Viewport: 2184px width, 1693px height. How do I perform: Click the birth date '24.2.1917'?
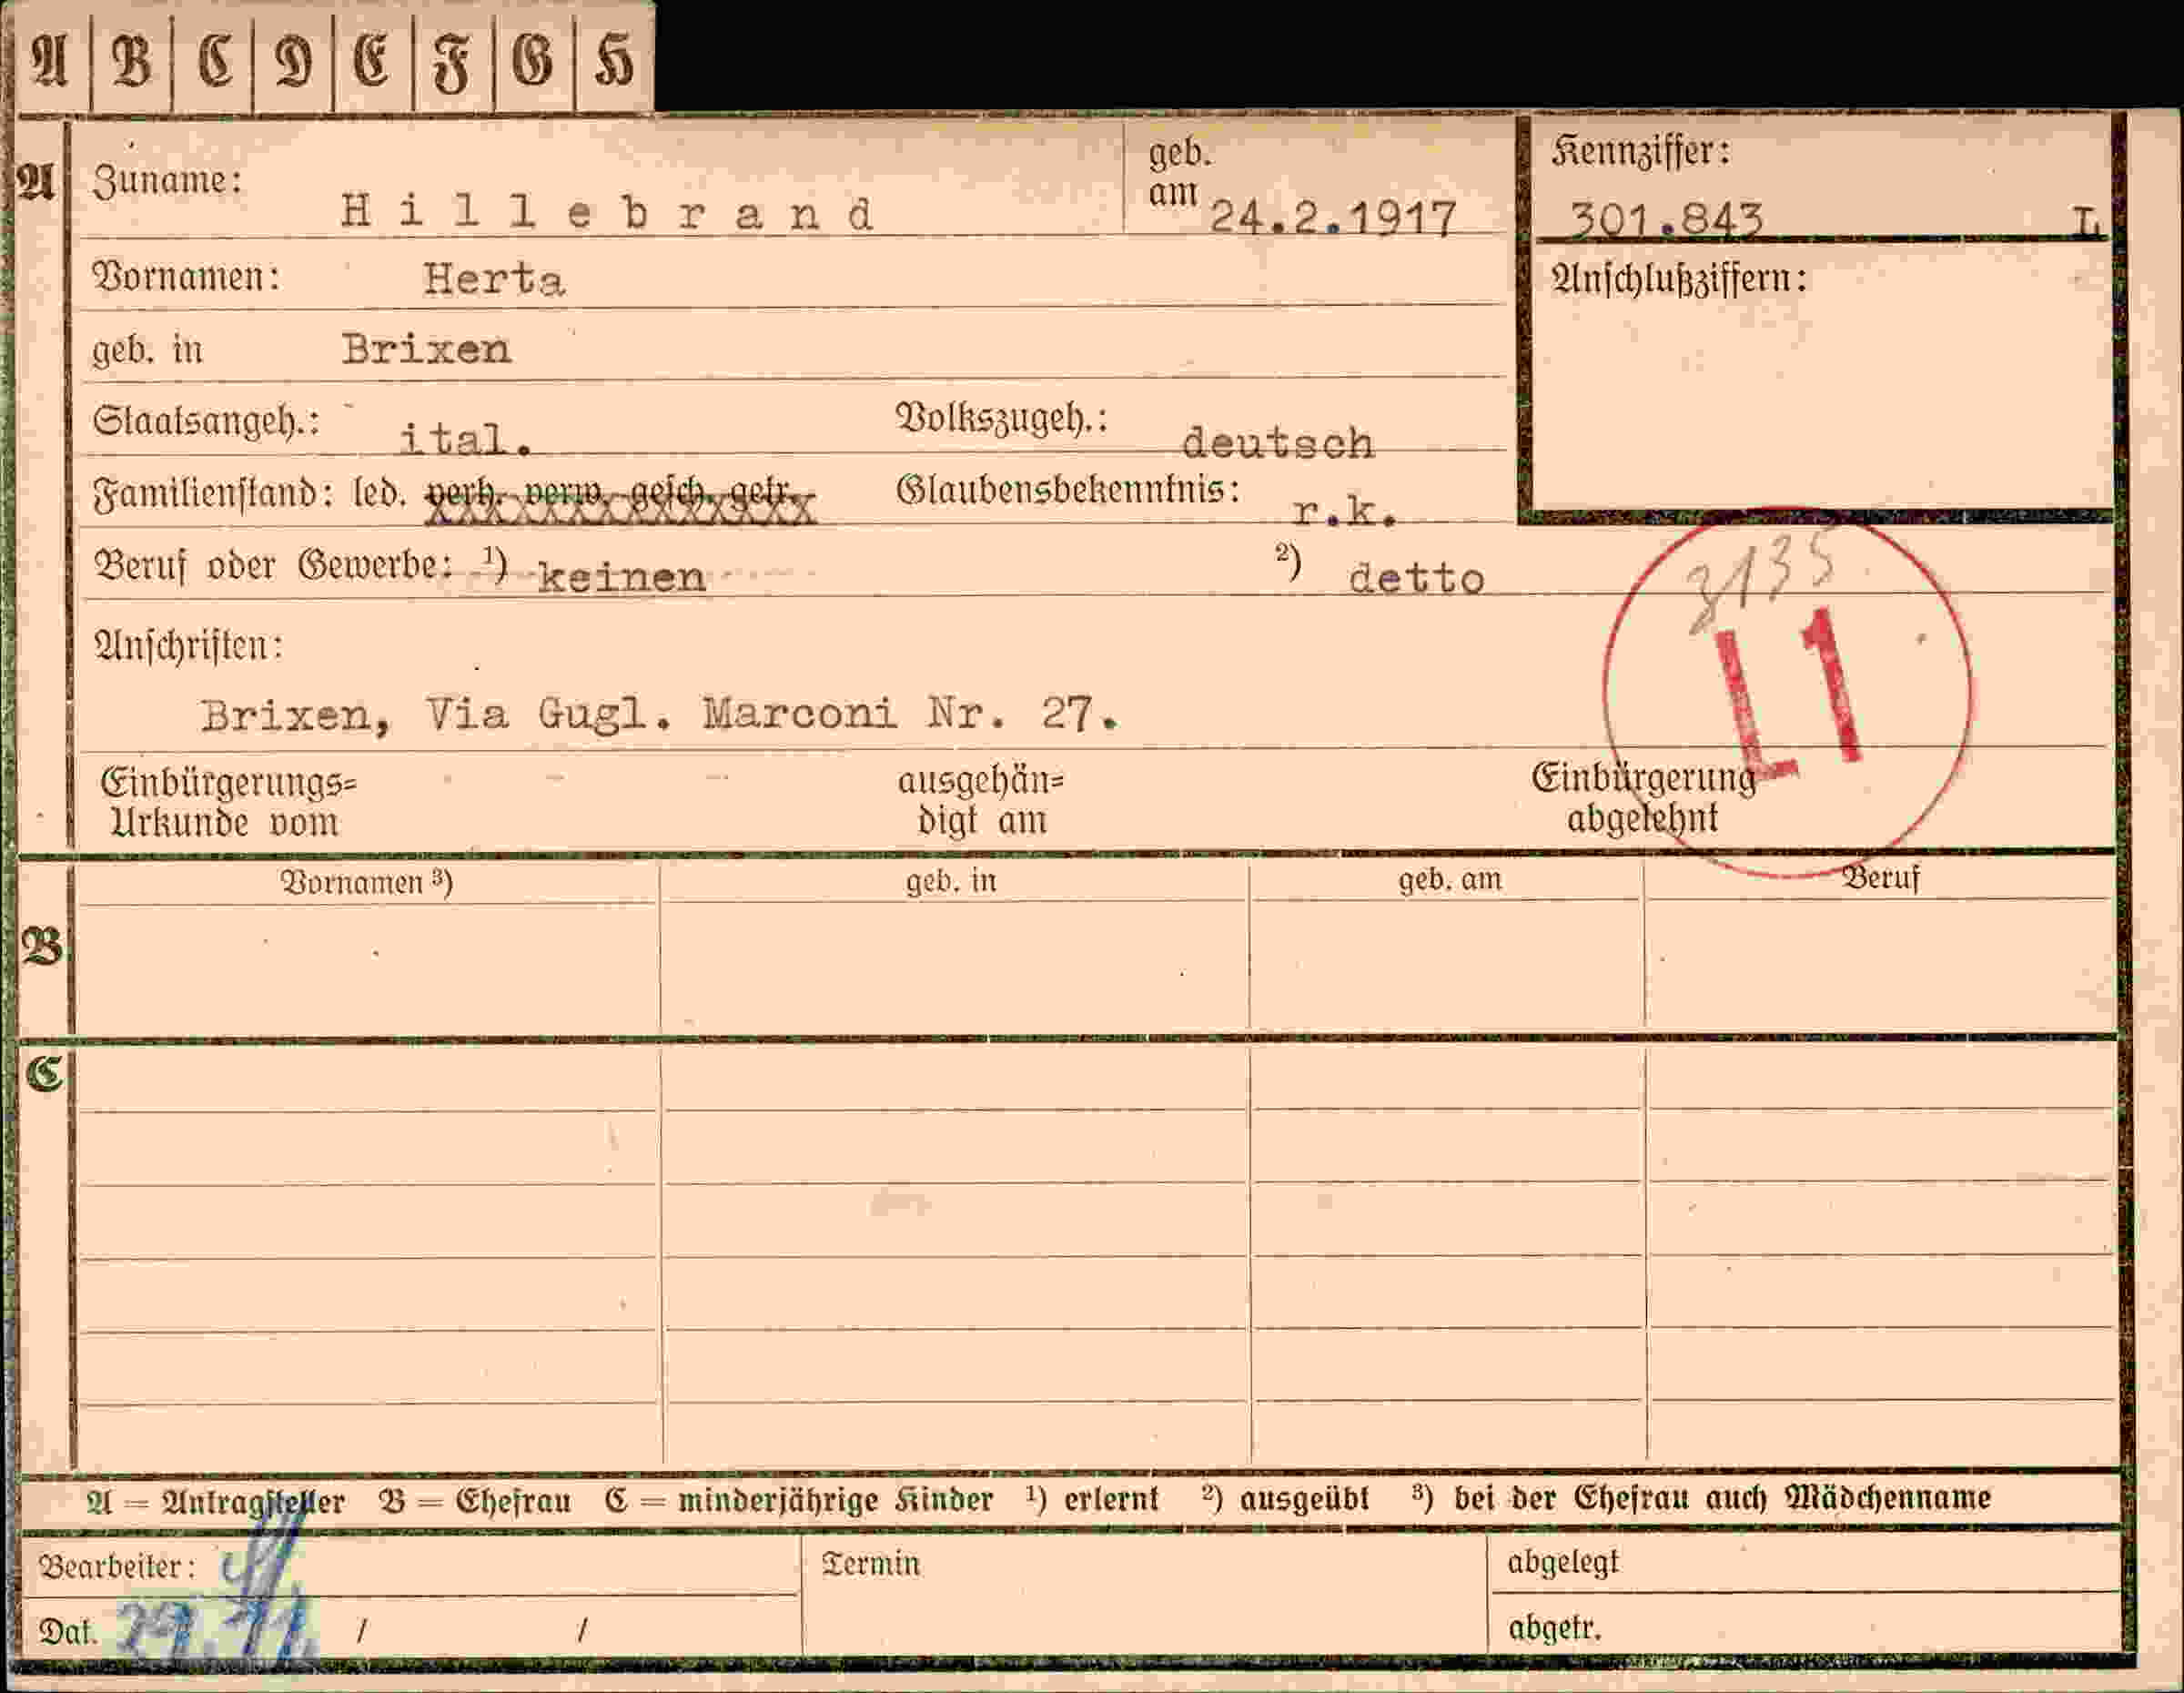click(1333, 217)
